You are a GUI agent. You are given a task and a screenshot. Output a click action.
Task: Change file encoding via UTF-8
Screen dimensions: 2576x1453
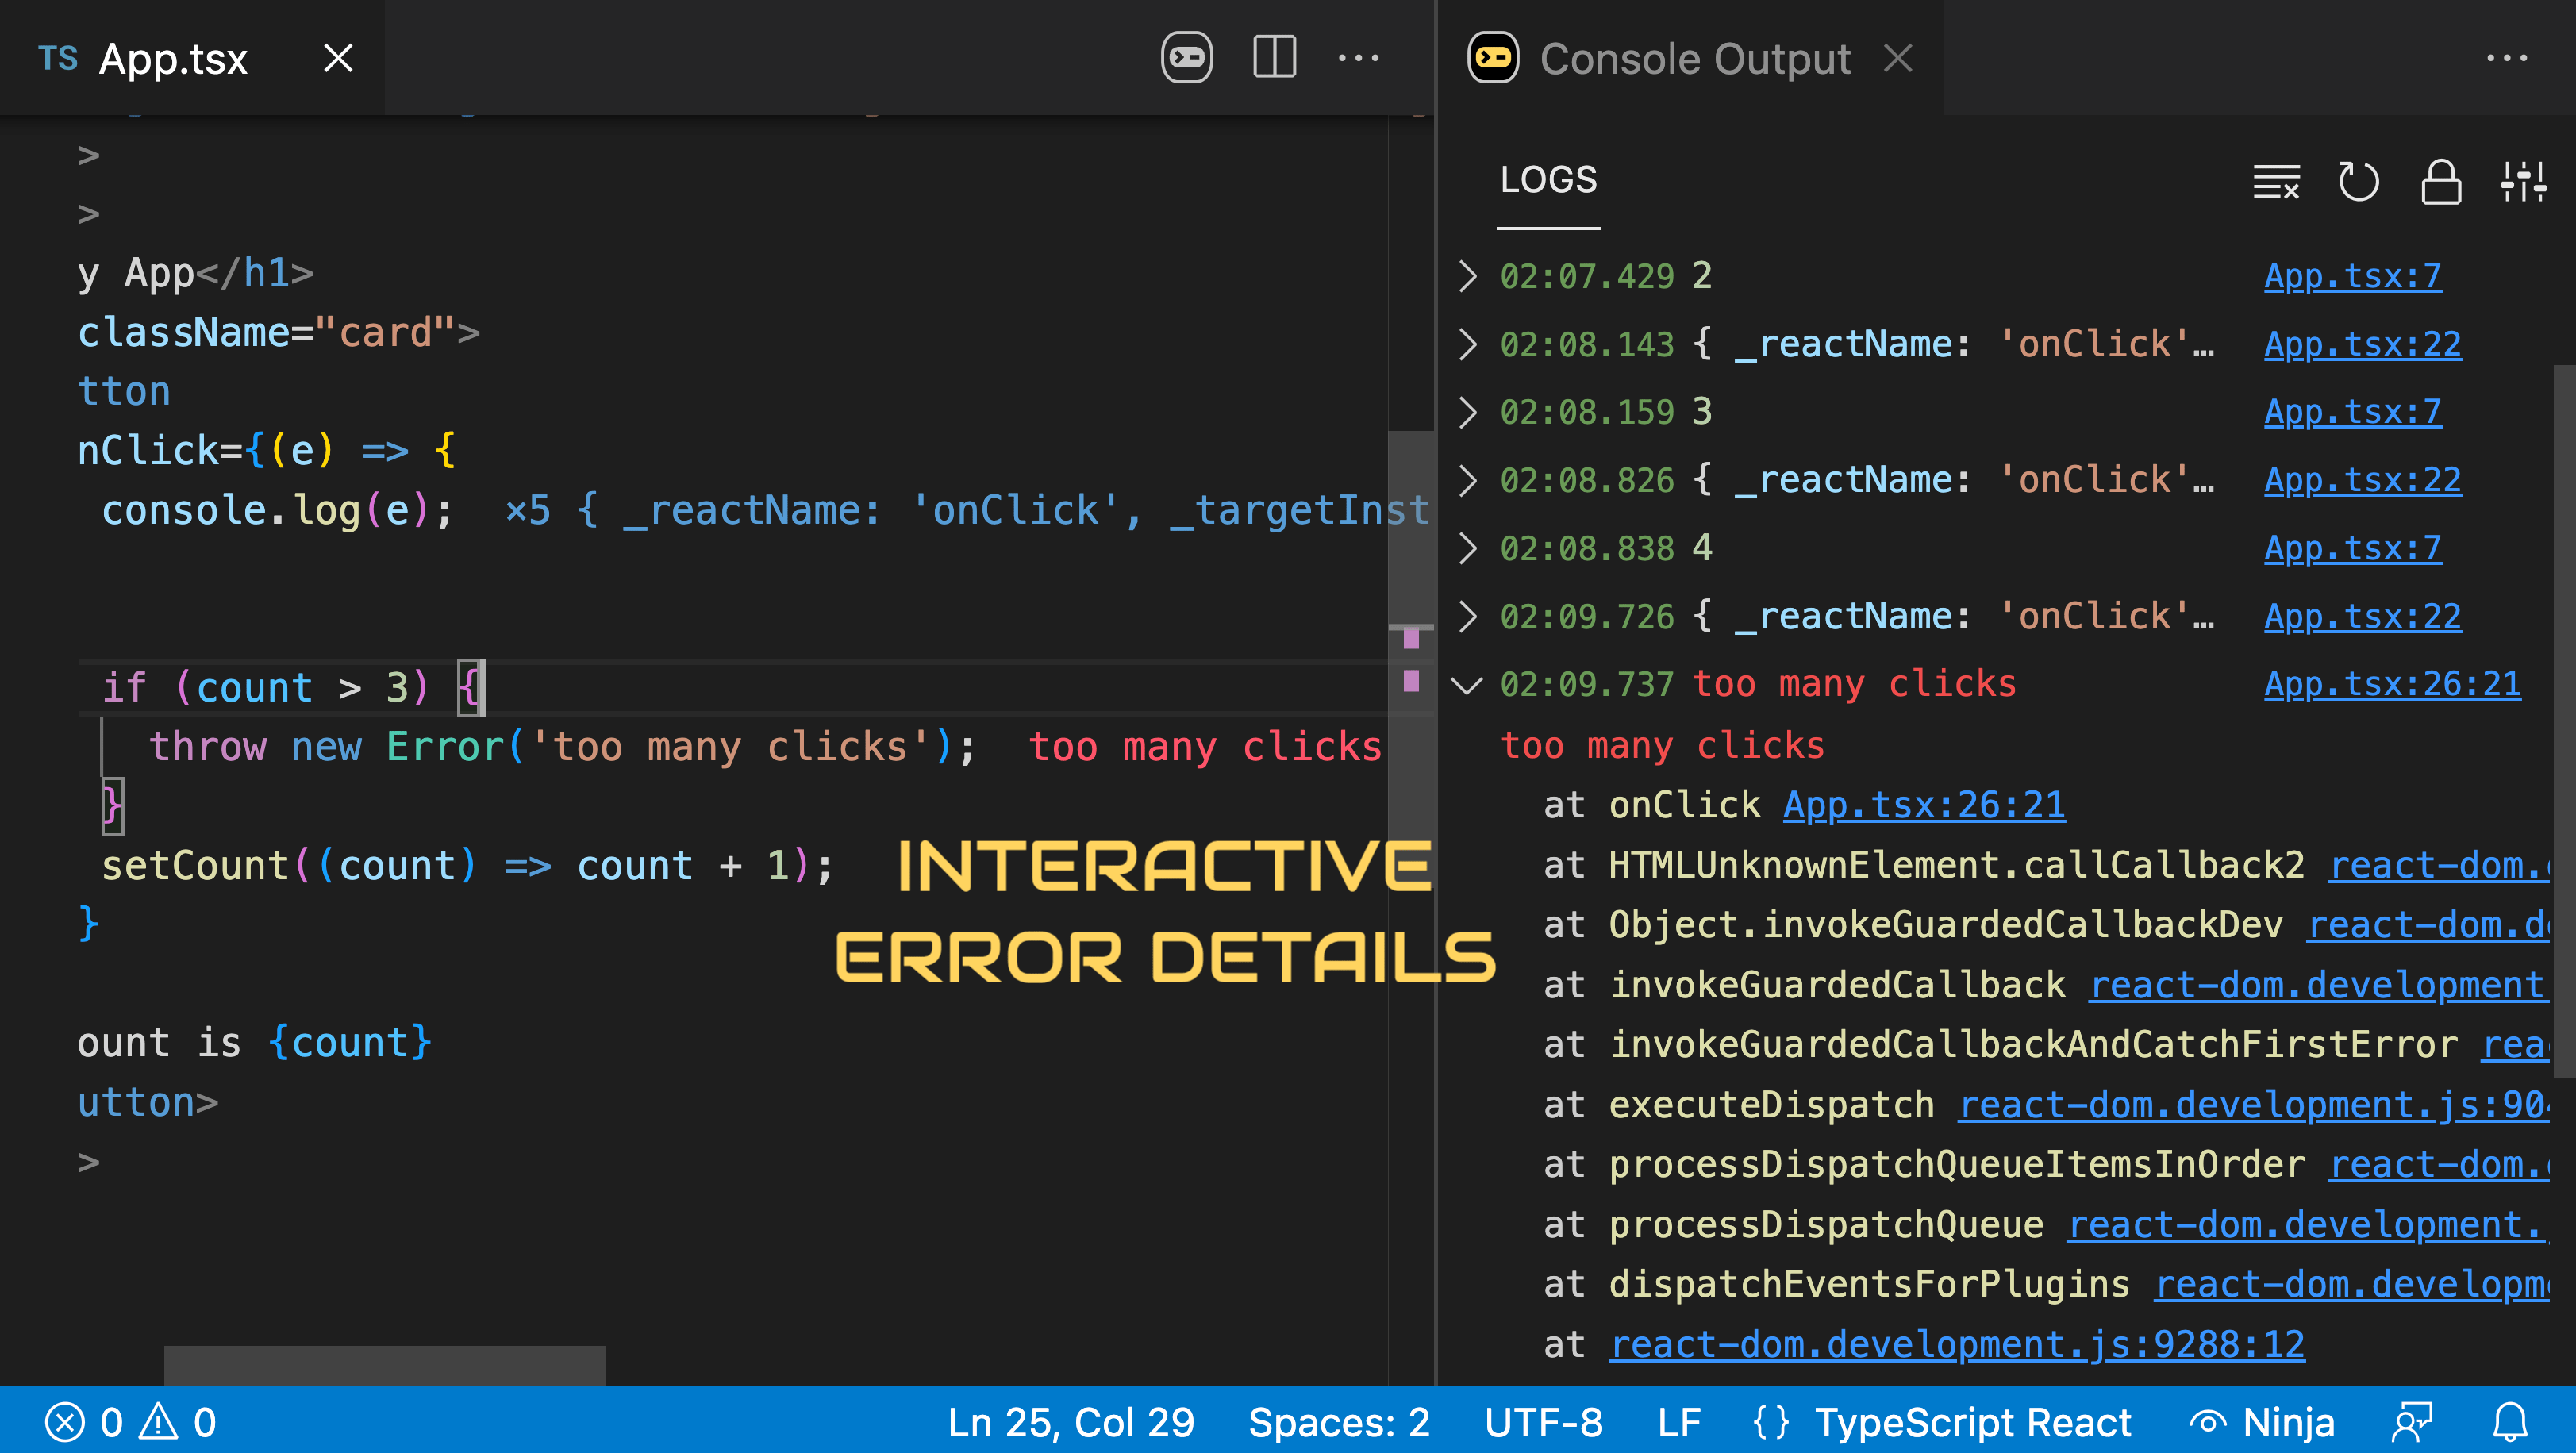point(1543,1421)
